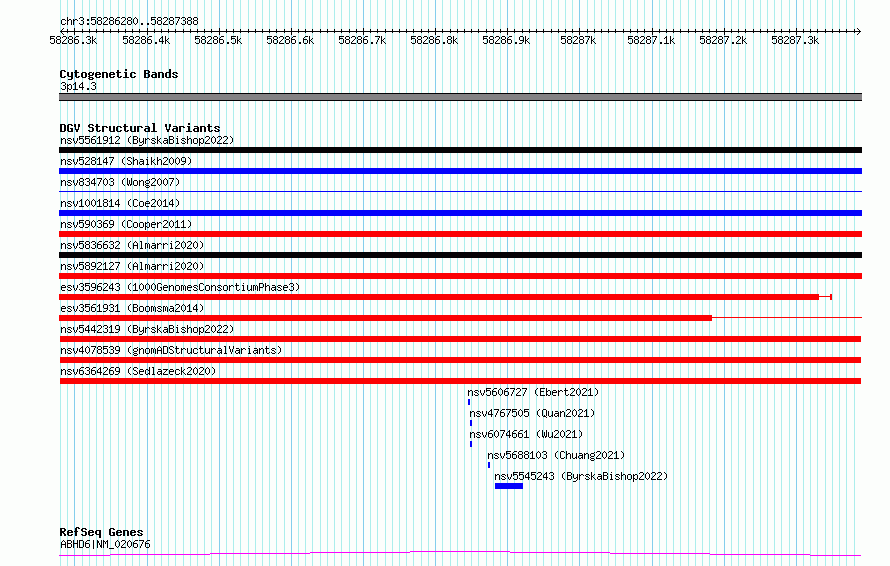Select the small blue nsv6074661 variant marker

pyautogui.click(x=471, y=444)
